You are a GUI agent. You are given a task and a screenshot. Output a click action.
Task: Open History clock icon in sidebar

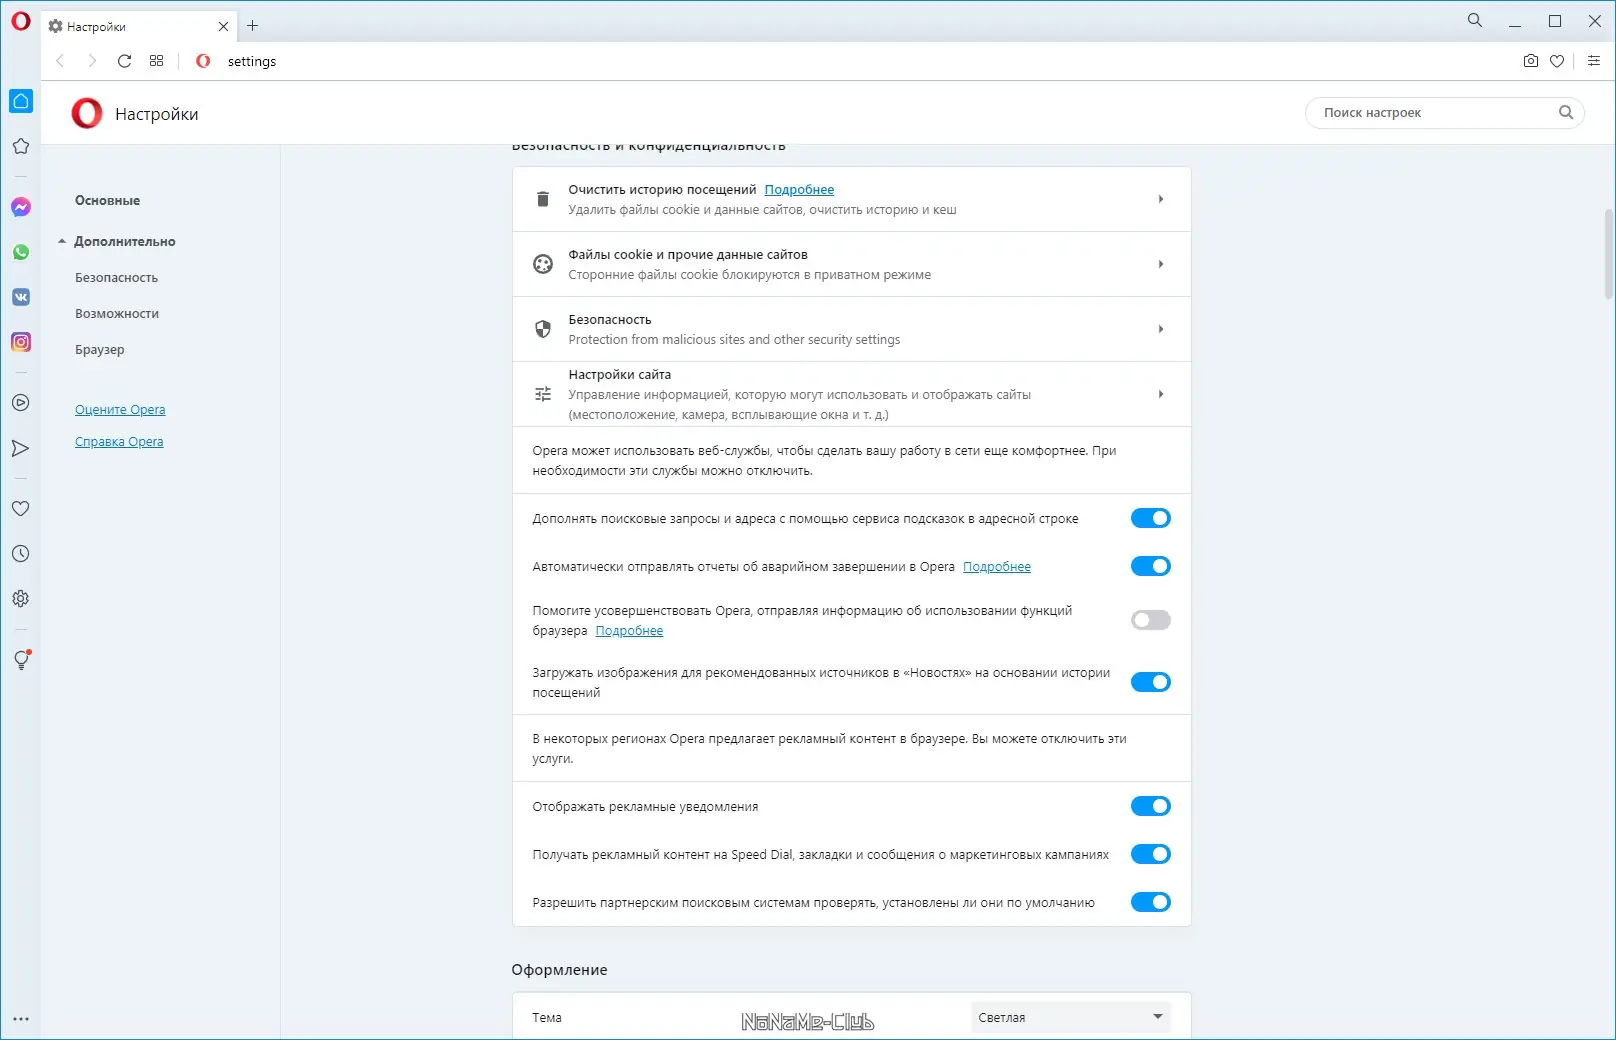click(21, 553)
